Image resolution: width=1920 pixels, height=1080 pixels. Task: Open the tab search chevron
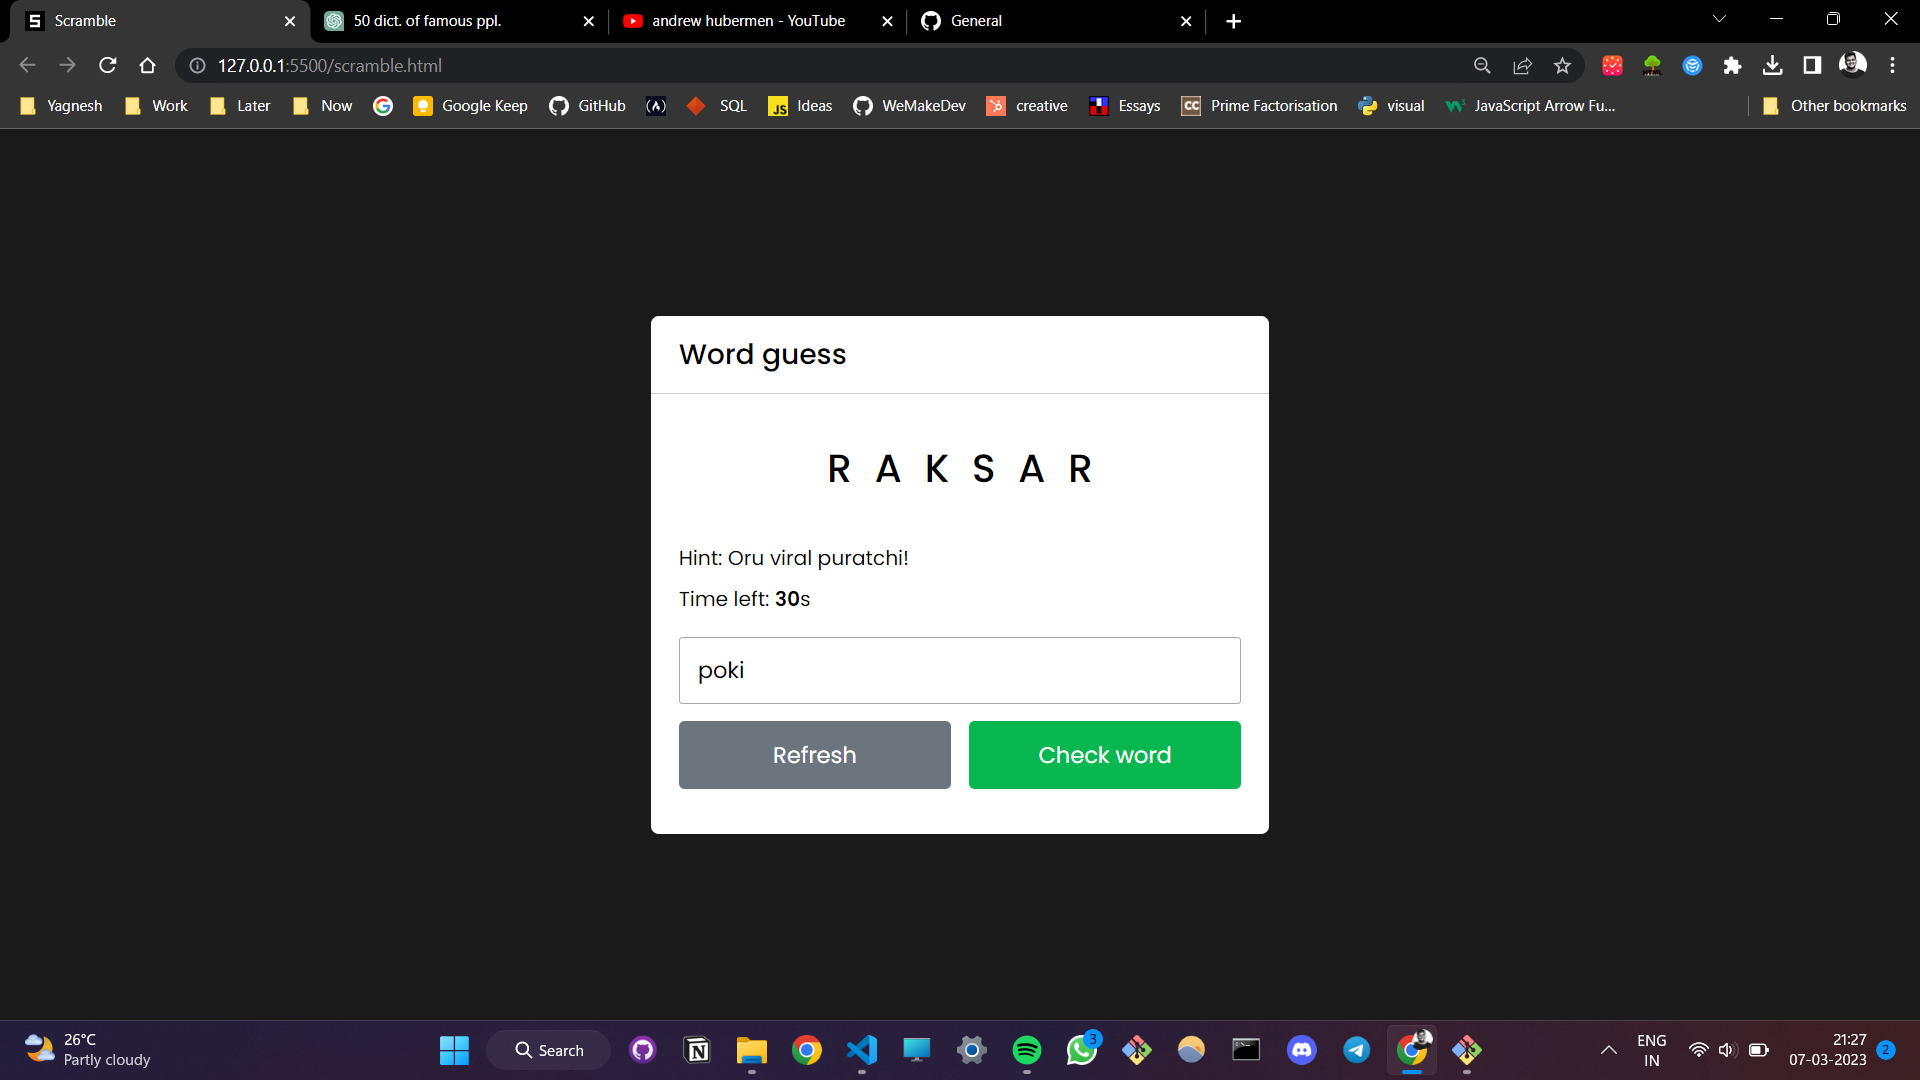coord(1719,18)
